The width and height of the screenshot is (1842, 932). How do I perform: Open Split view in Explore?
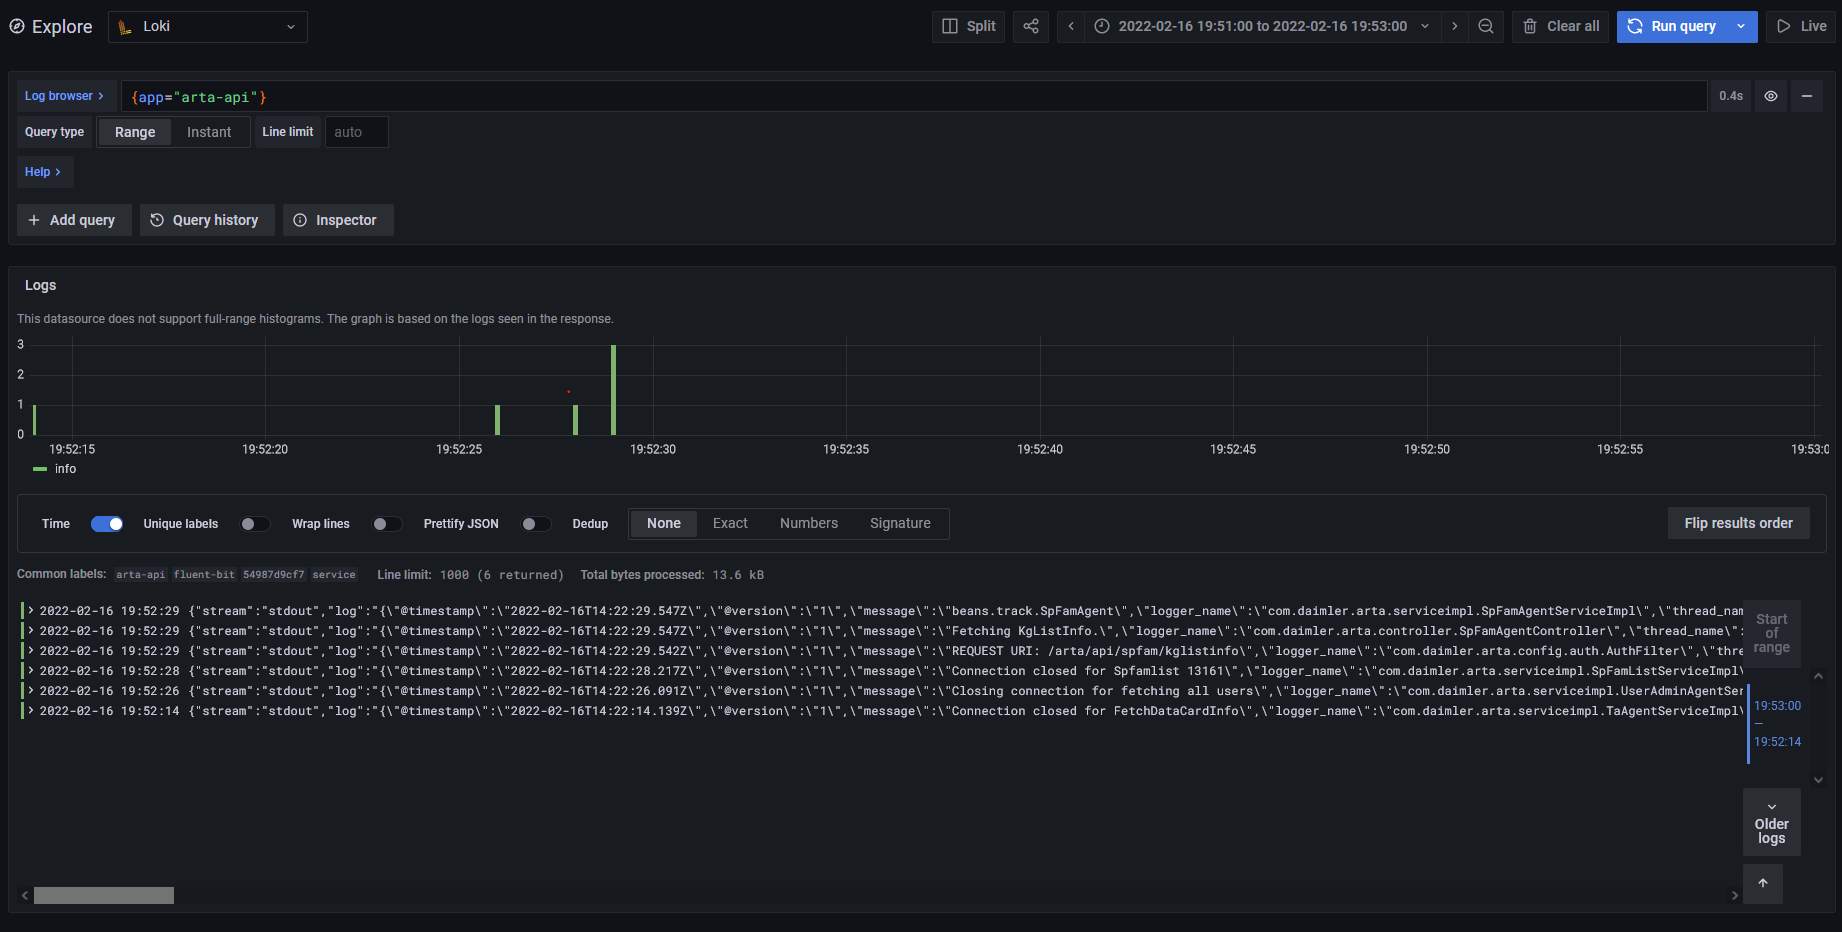coord(967,26)
